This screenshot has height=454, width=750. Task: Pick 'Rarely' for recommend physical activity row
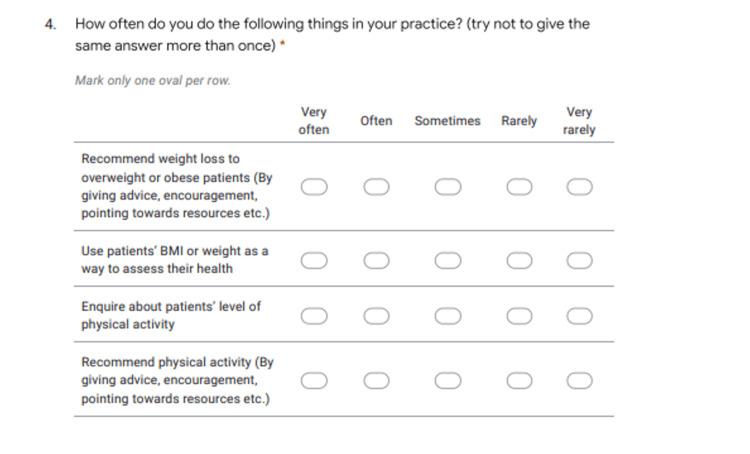pyautogui.click(x=519, y=381)
